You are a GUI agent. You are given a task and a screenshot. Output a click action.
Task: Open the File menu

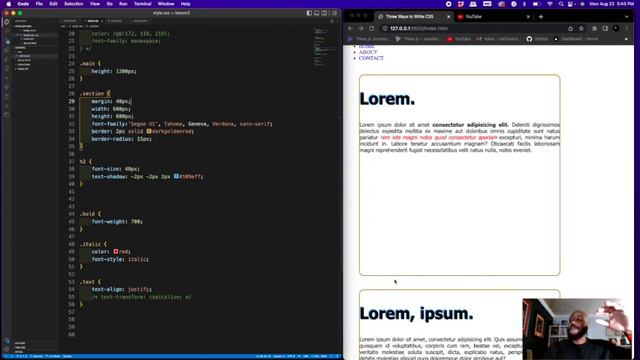click(39, 4)
